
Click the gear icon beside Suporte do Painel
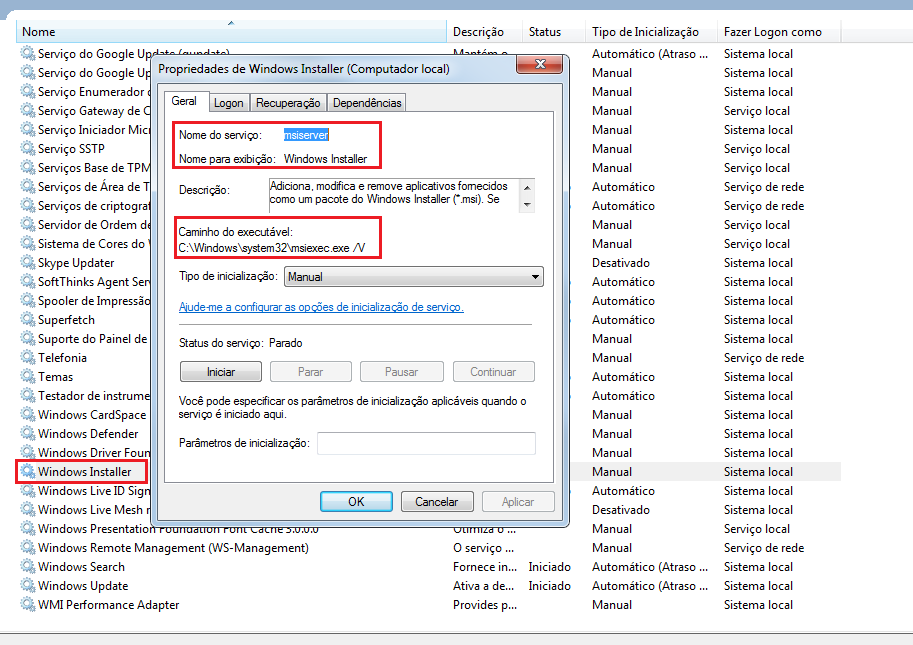tap(27, 339)
